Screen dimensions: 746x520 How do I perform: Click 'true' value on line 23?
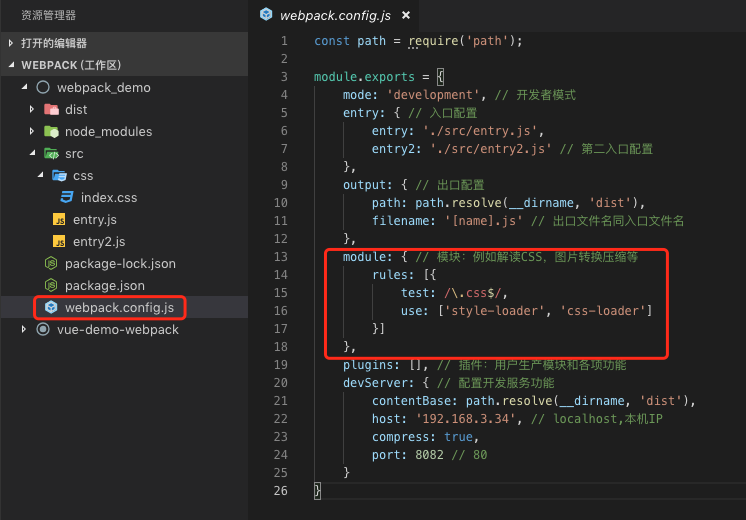click(458, 437)
